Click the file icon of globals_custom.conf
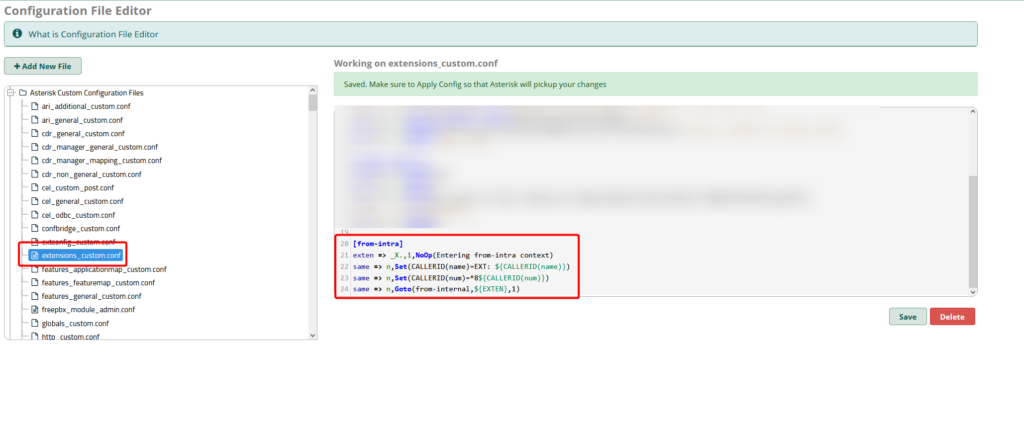Screen dimensions: 1024x427 (x=35, y=323)
